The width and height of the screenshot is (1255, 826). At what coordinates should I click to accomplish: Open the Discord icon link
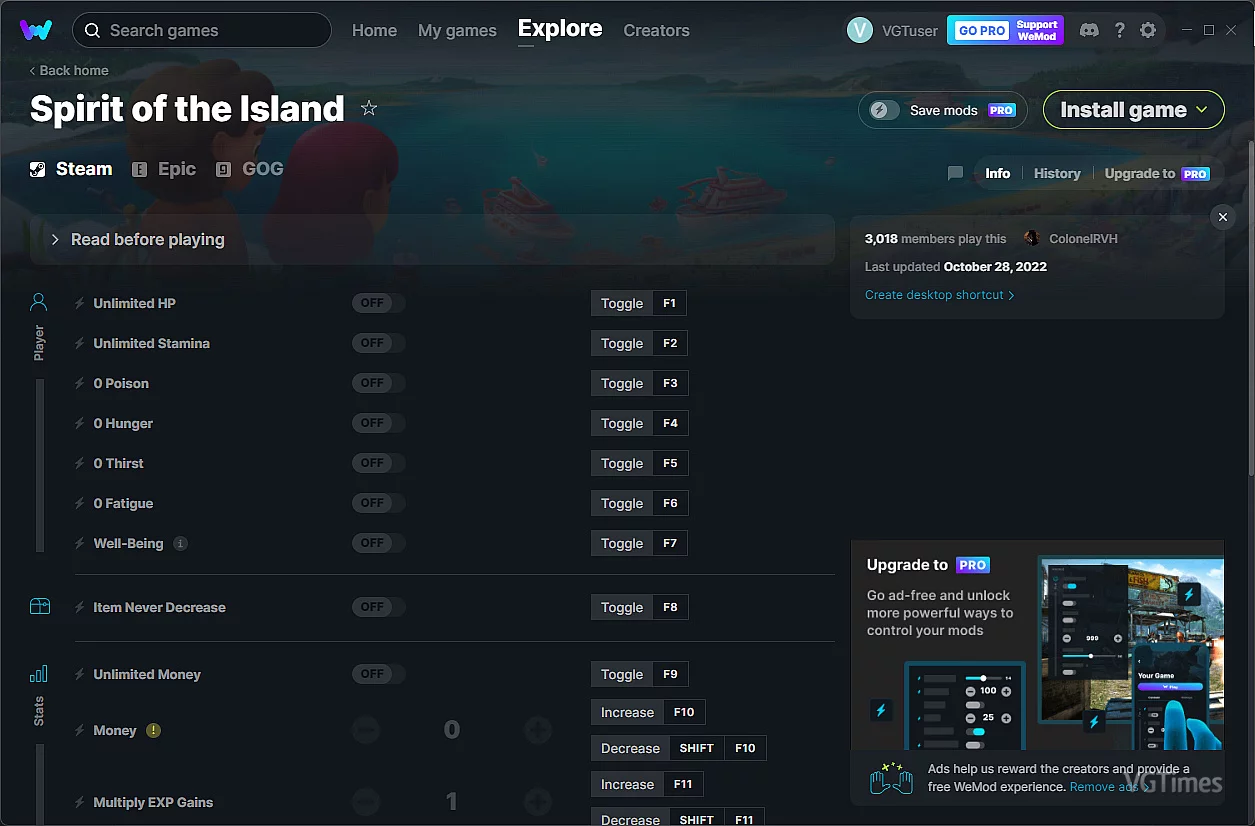(x=1089, y=30)
